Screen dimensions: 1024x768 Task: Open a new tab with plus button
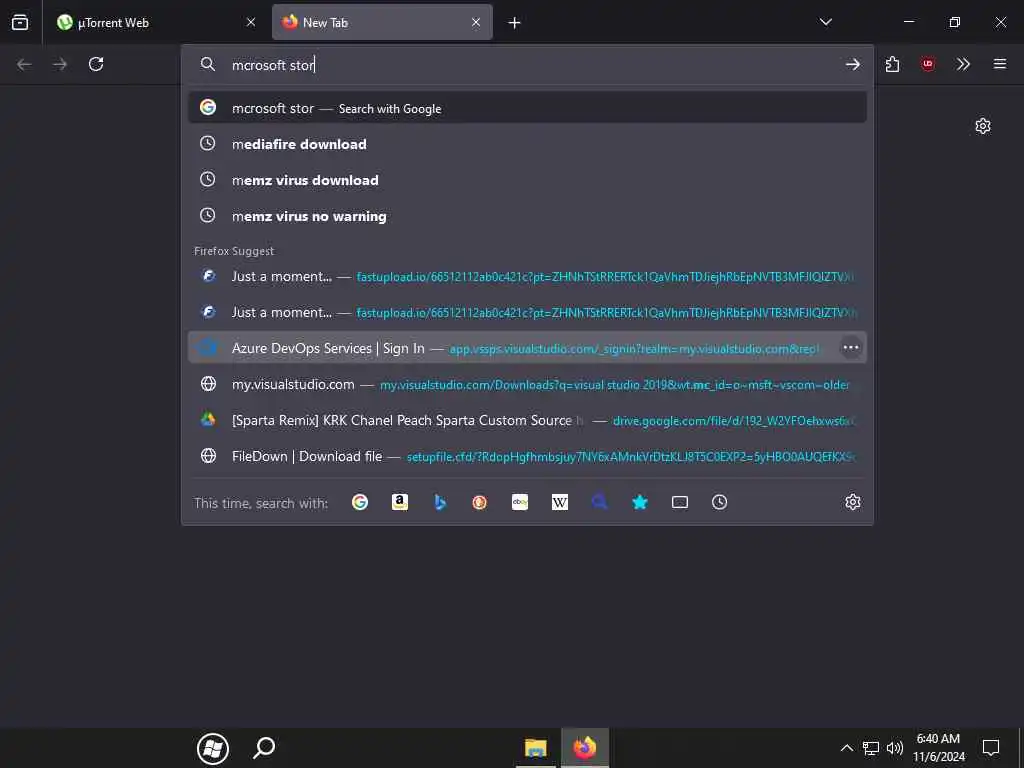click(x=515, y=23)
